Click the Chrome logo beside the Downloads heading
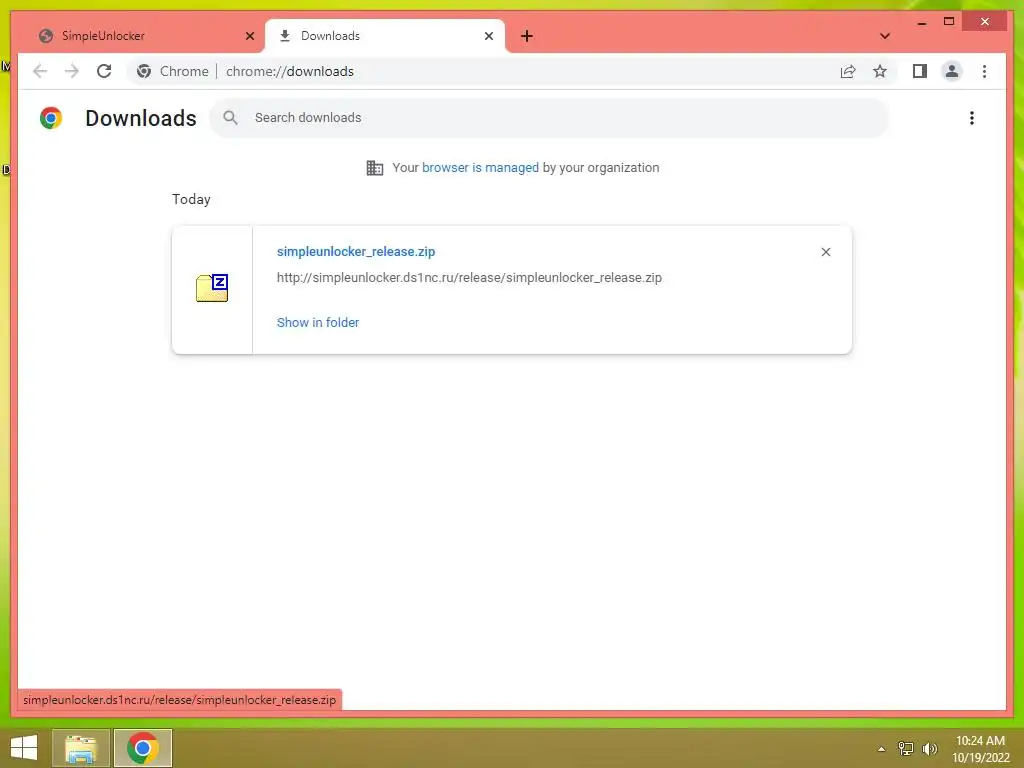Image resolution: width=1024 pixels, height=768 pixels. pyautogui.click(x=51, y=118)
